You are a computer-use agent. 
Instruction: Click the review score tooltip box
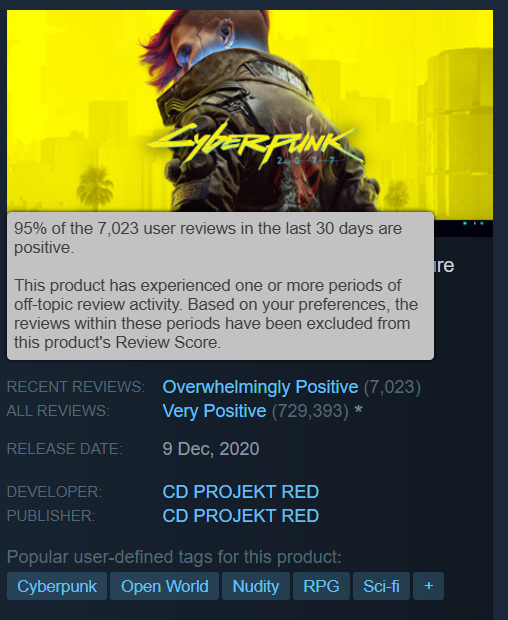point(220,286)
